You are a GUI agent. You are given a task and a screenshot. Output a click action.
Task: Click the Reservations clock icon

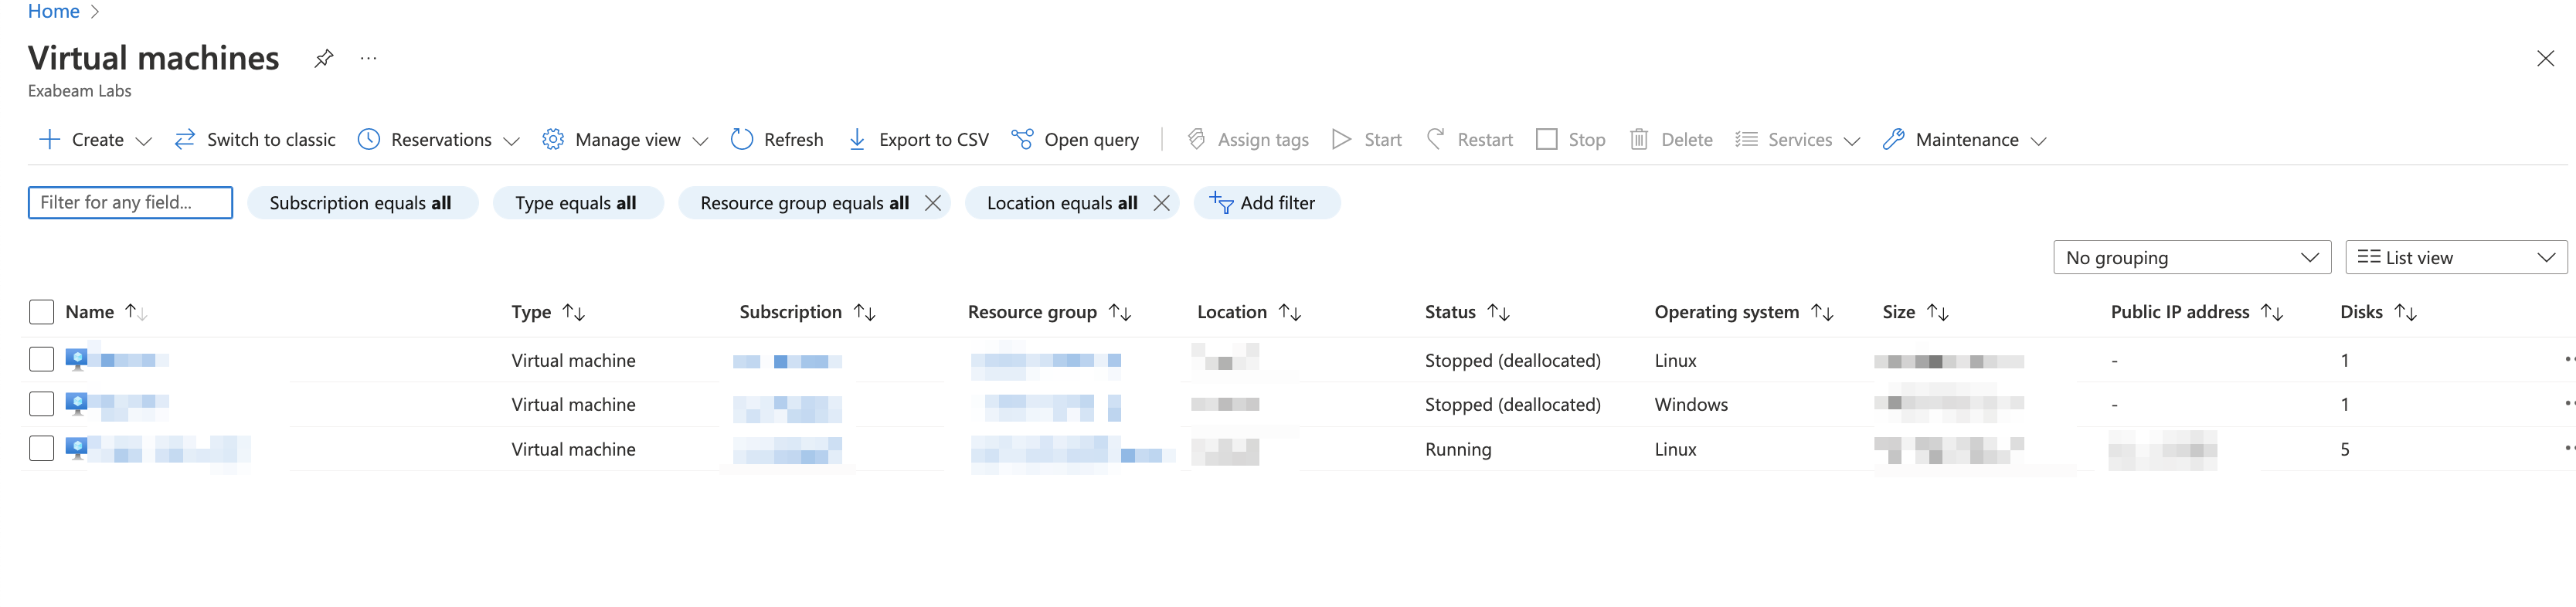(369, 140)
